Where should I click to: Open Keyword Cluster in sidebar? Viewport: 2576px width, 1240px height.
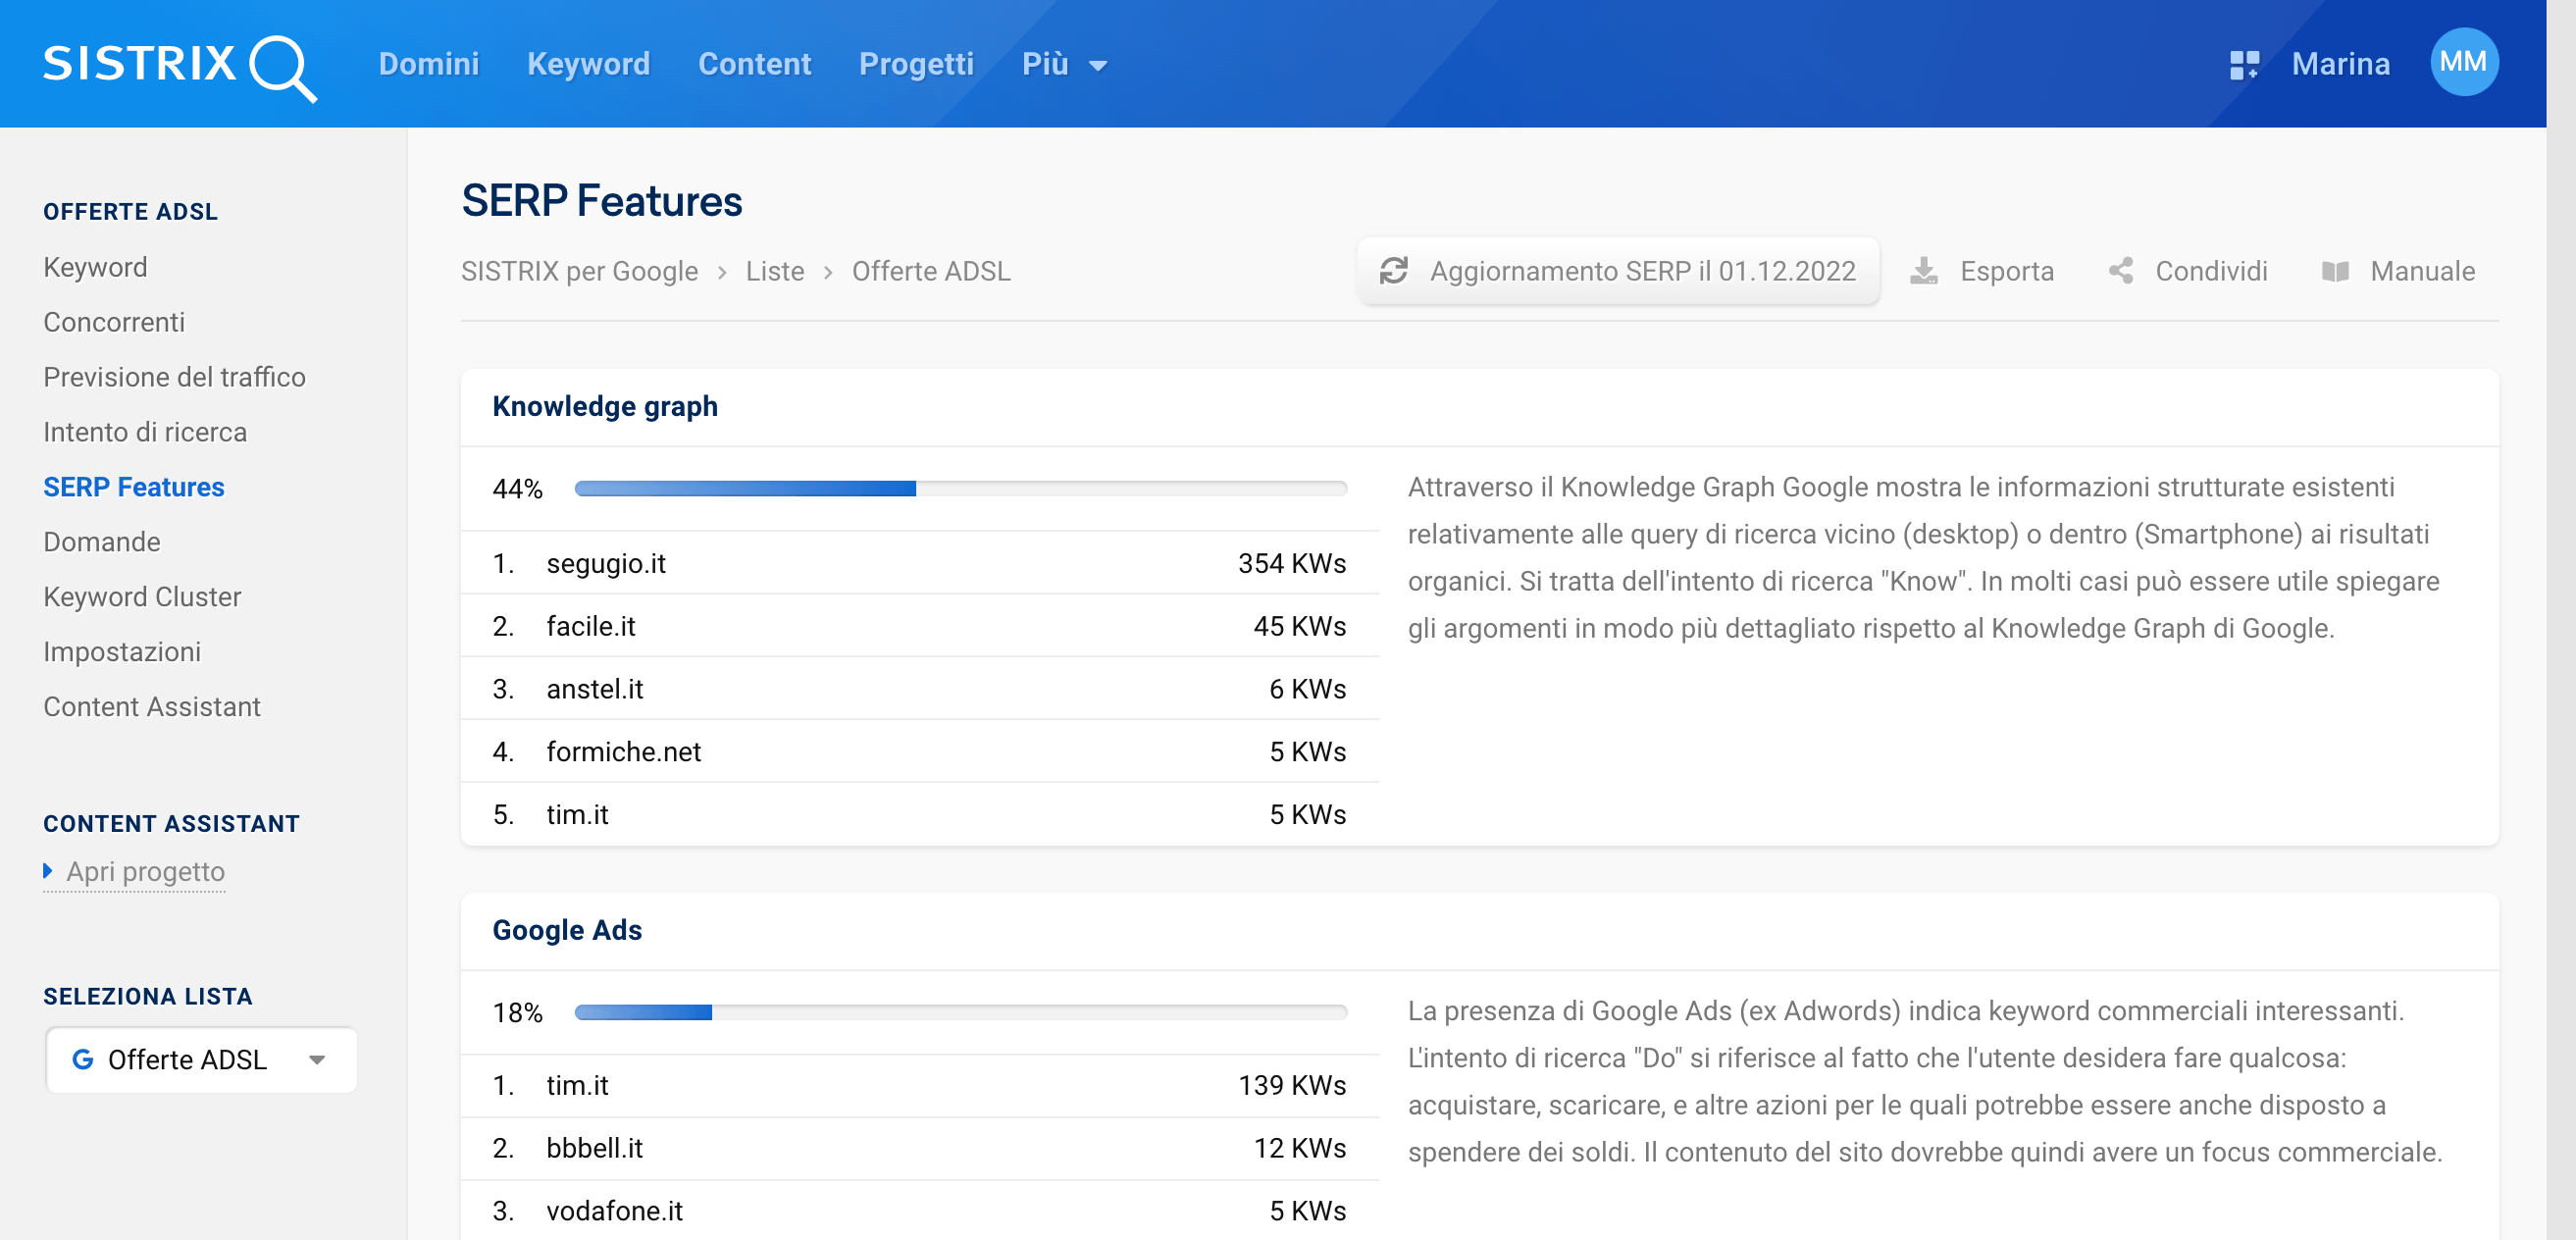(142, 597)
